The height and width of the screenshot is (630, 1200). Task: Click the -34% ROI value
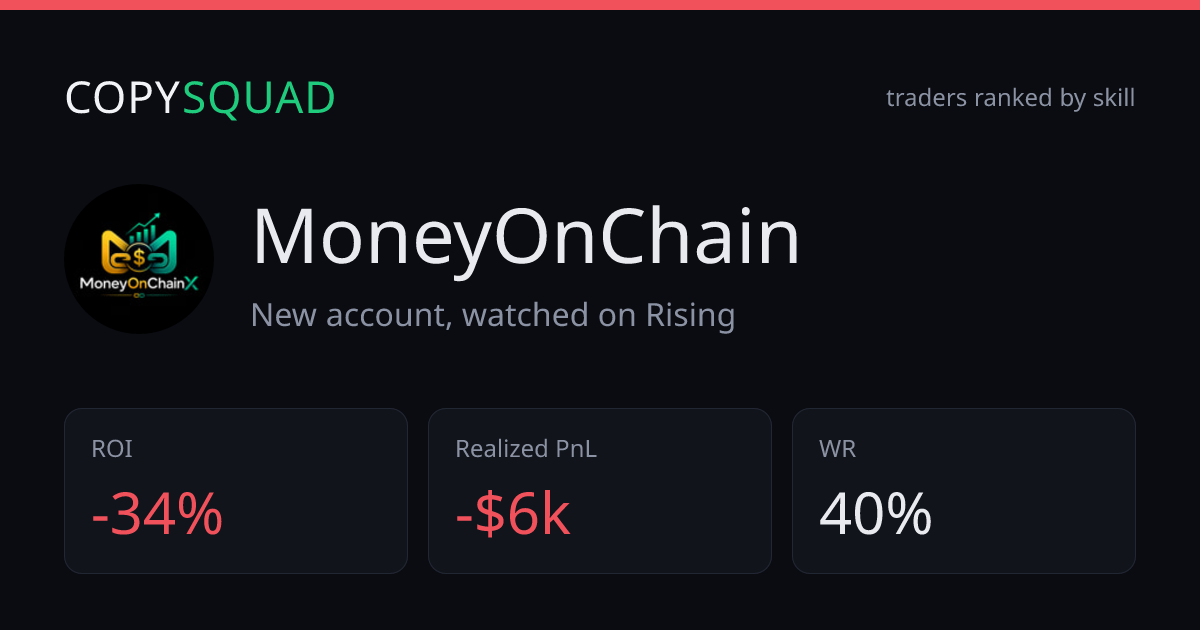pos(157,516)
